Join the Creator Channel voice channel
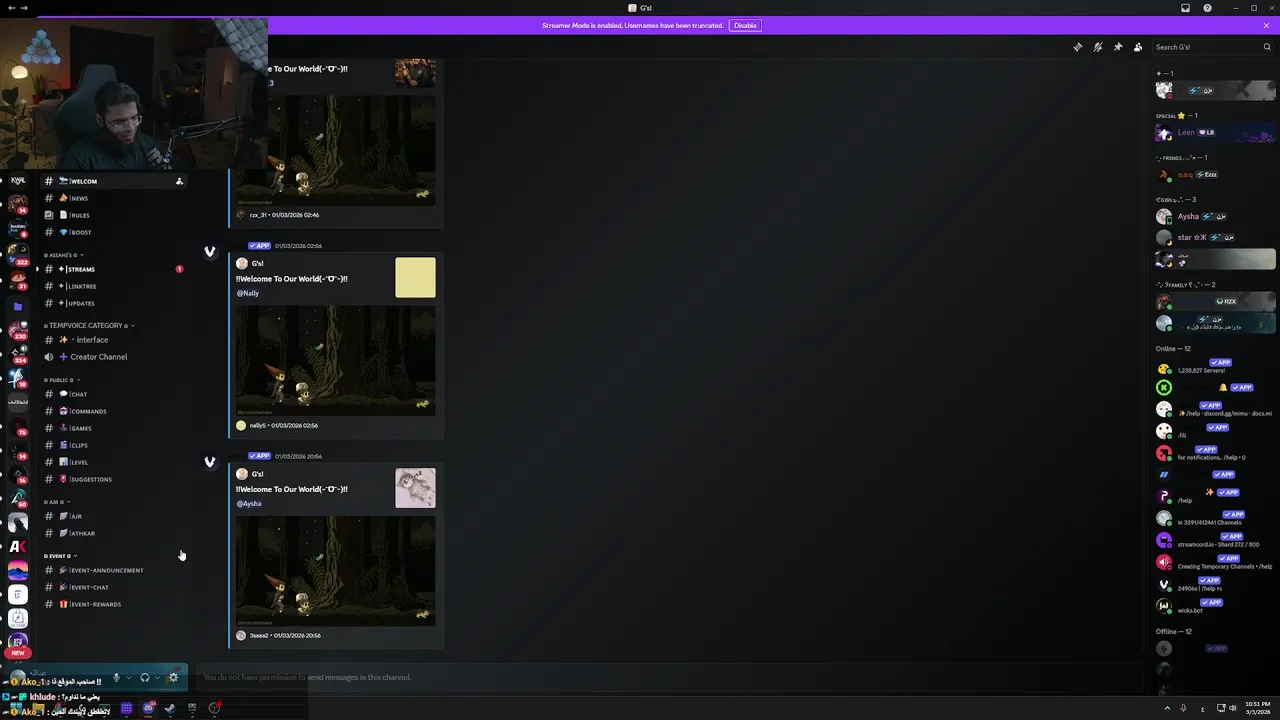The height and width of the screenshot is (720, 1280). click(x=113, y=357)
